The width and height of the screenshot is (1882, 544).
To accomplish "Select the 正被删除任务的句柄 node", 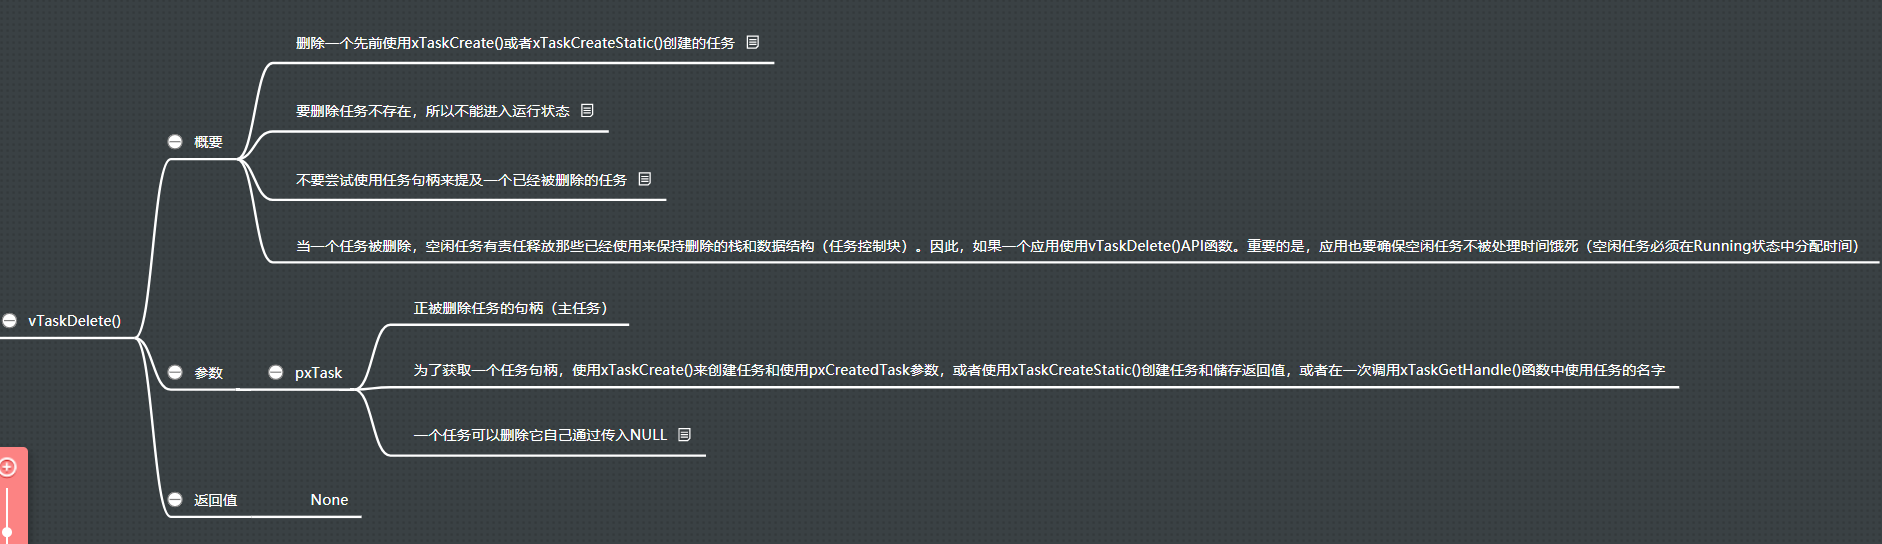I will (x=510, y=308).
